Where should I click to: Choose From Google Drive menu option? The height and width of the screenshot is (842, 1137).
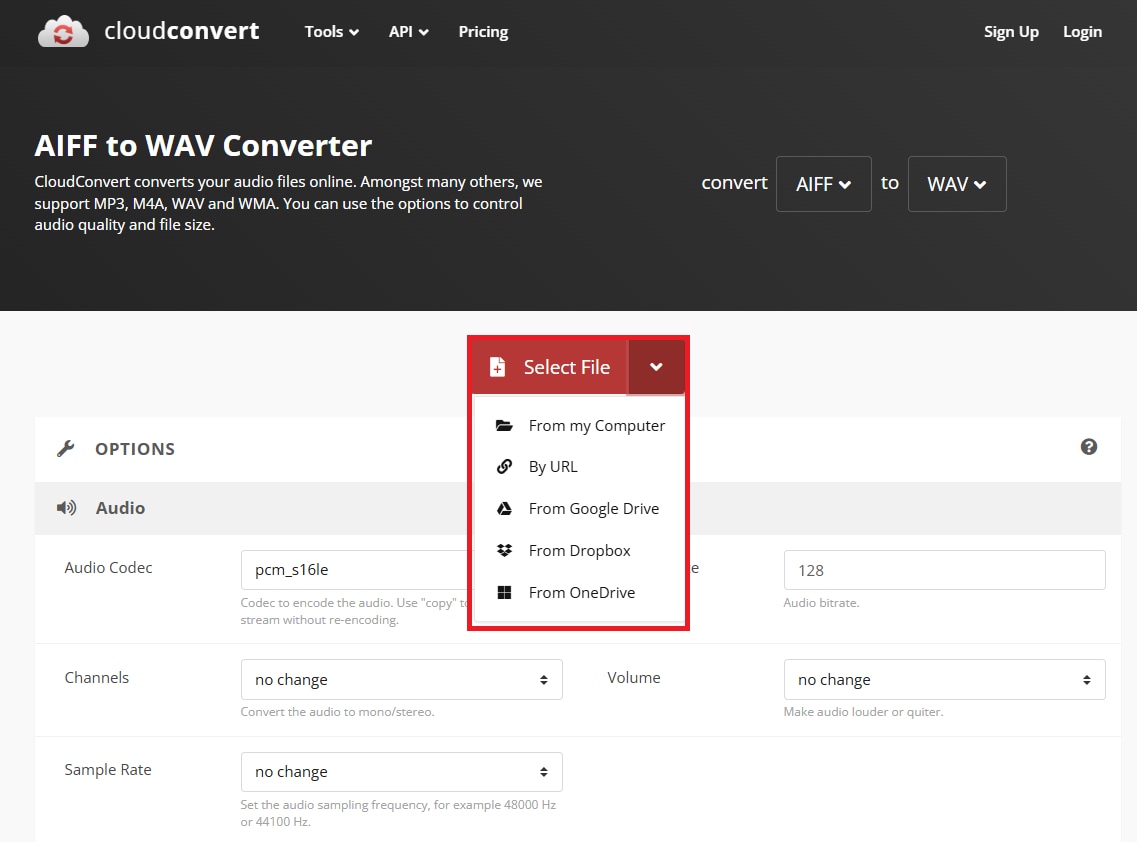click(x=579, y=508)
